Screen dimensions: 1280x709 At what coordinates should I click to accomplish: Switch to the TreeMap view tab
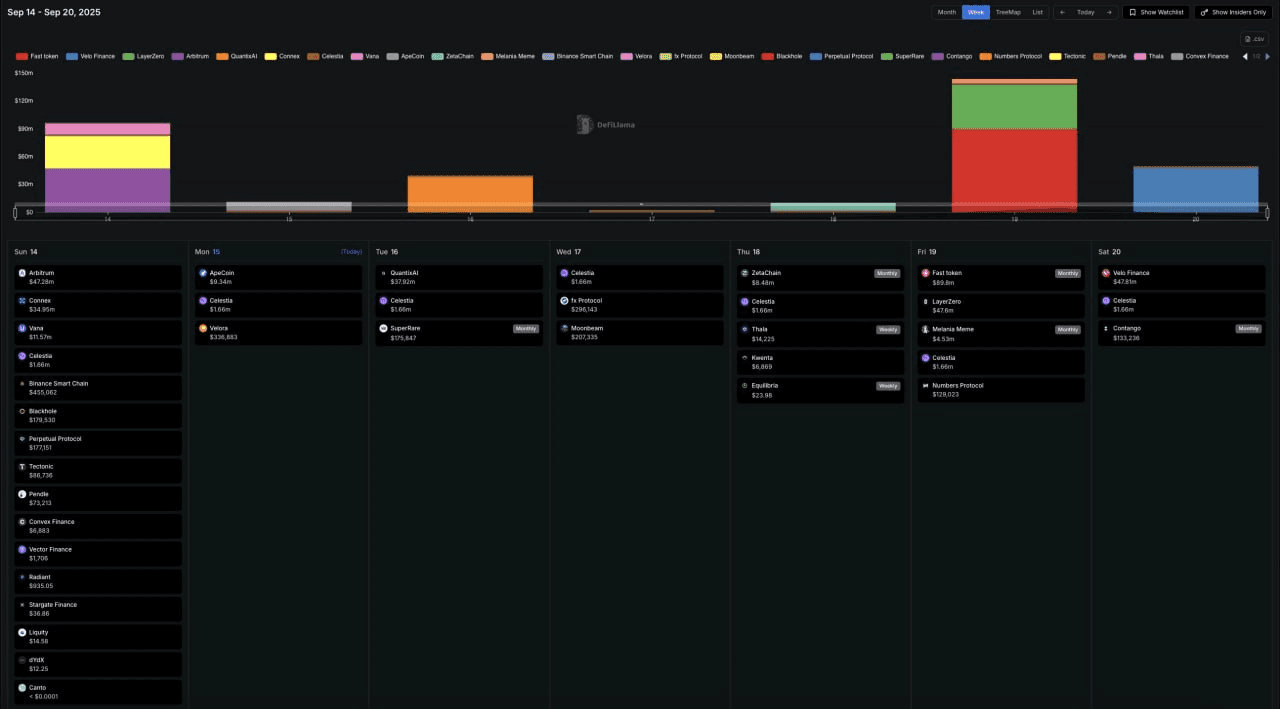point(1008,12)
